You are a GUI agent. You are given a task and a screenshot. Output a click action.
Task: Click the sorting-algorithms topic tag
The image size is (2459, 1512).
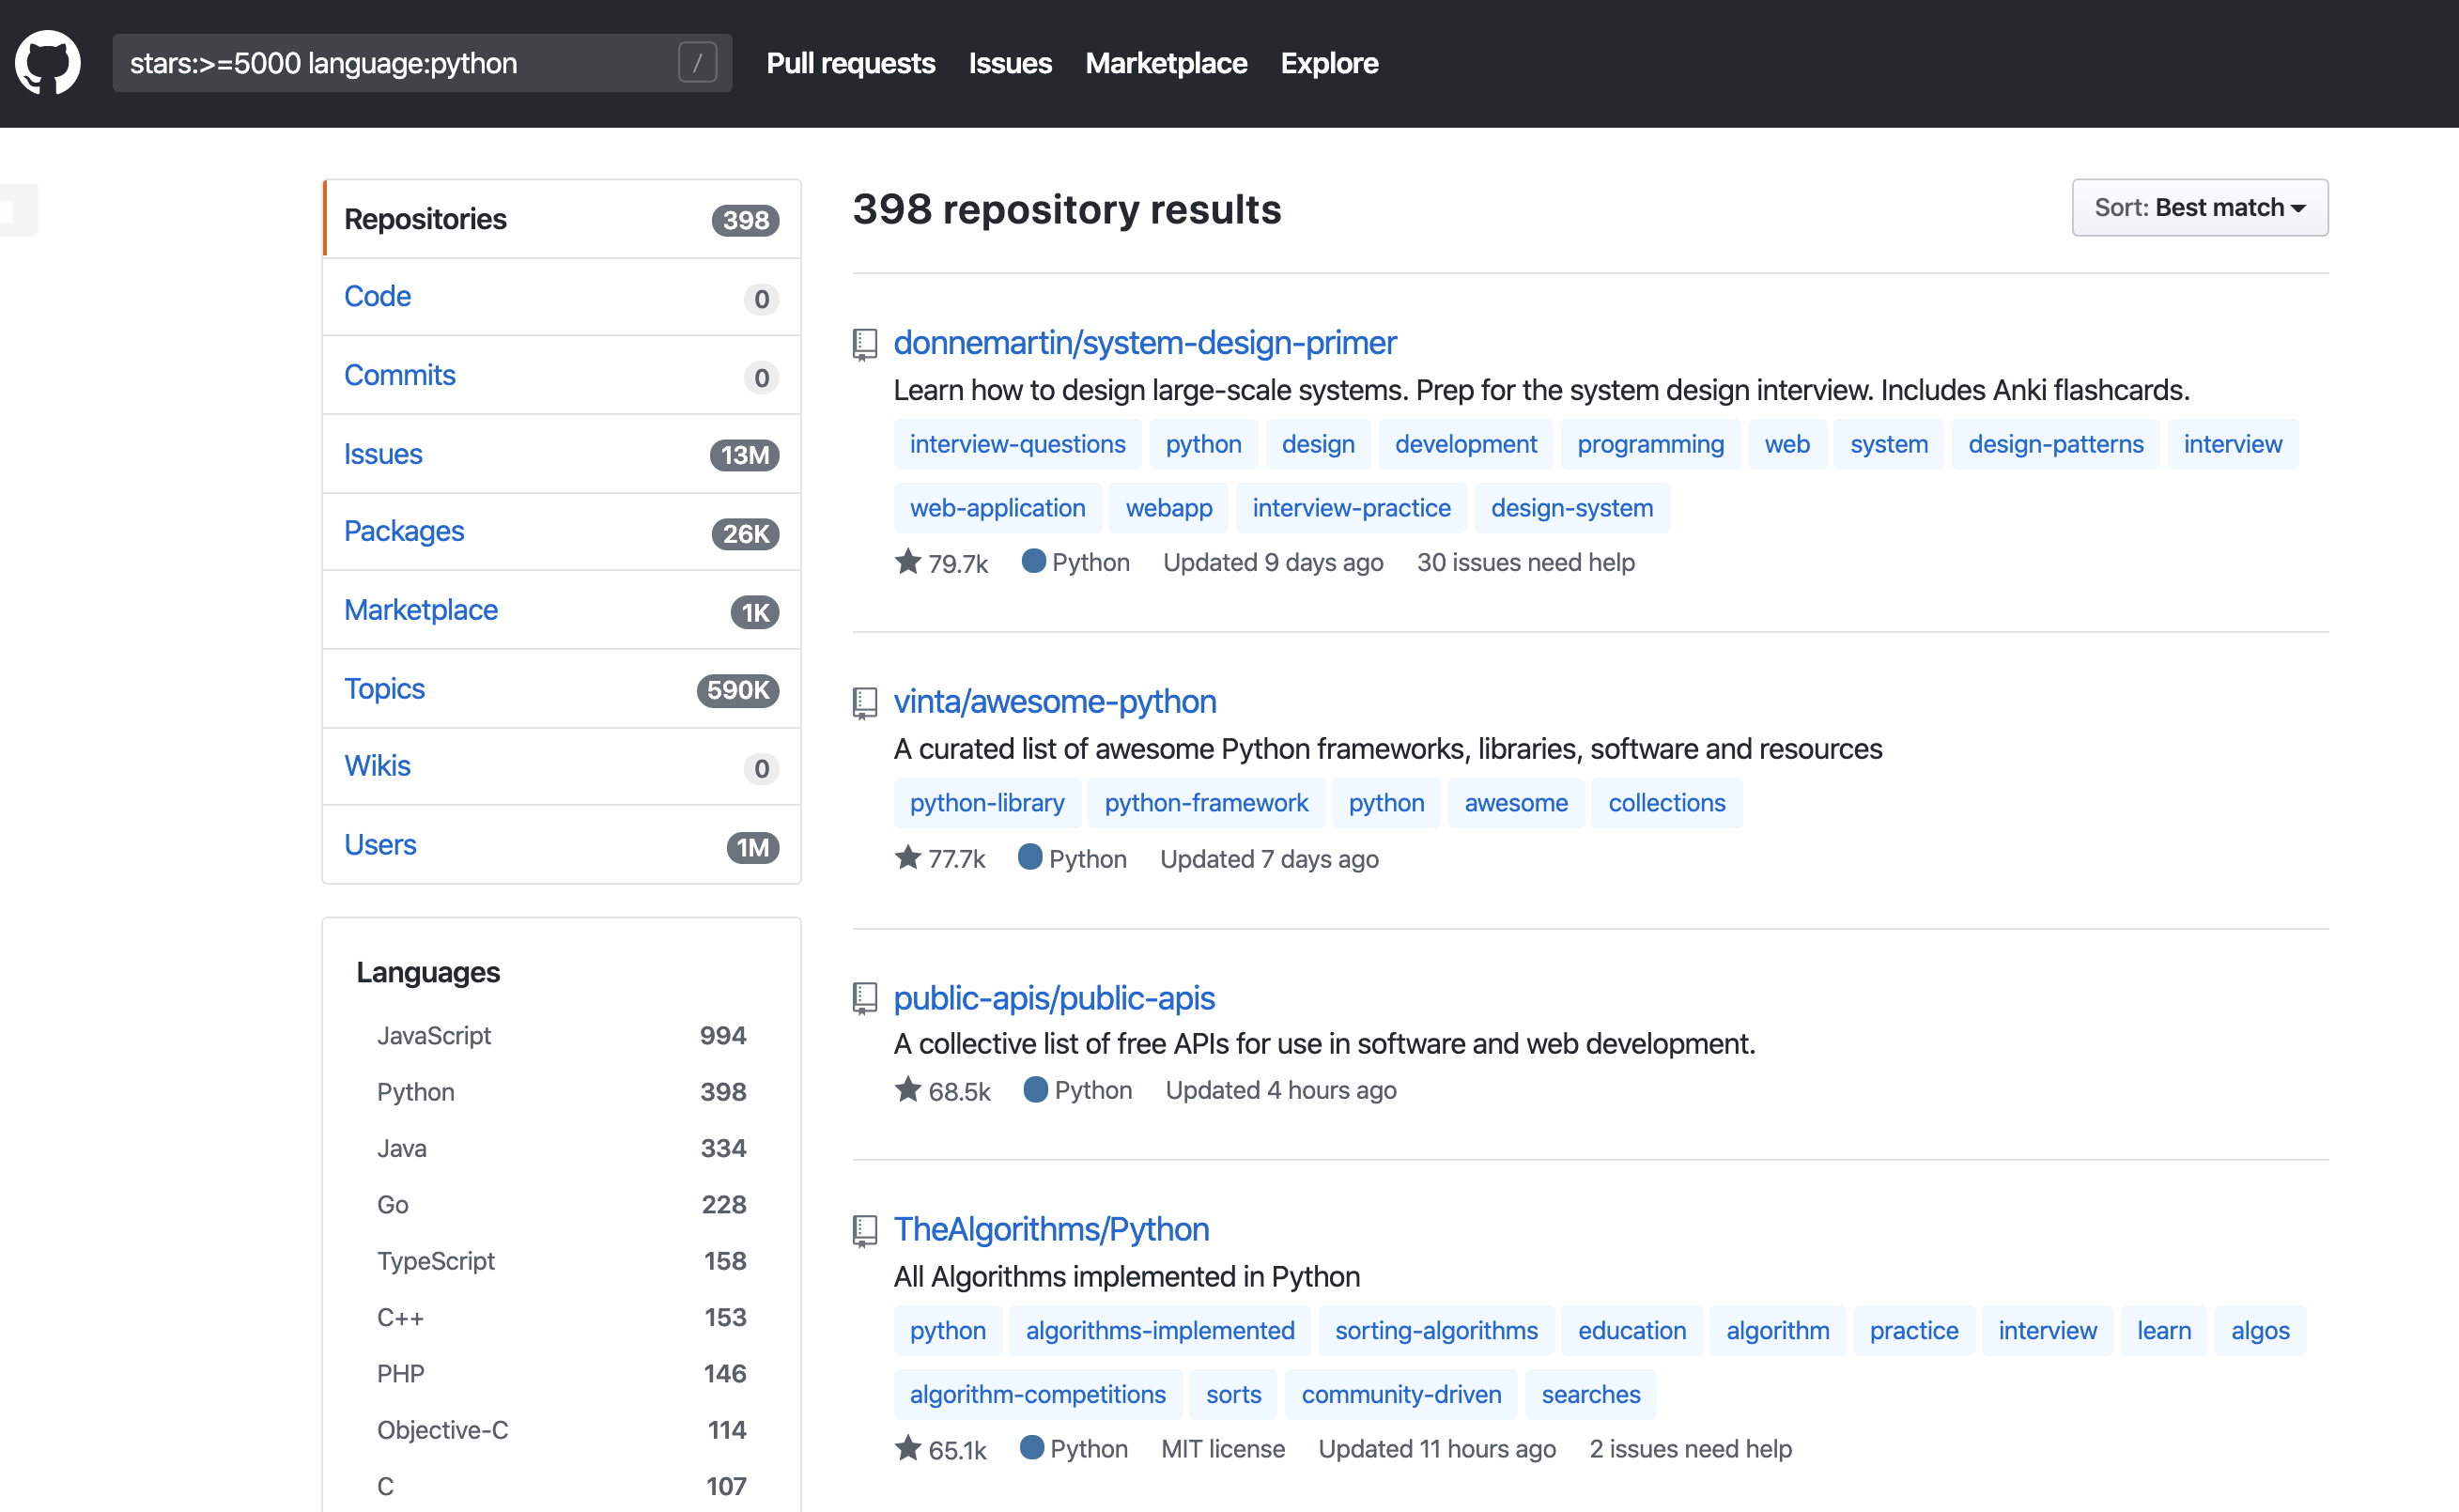[x=1435, y=1331]
